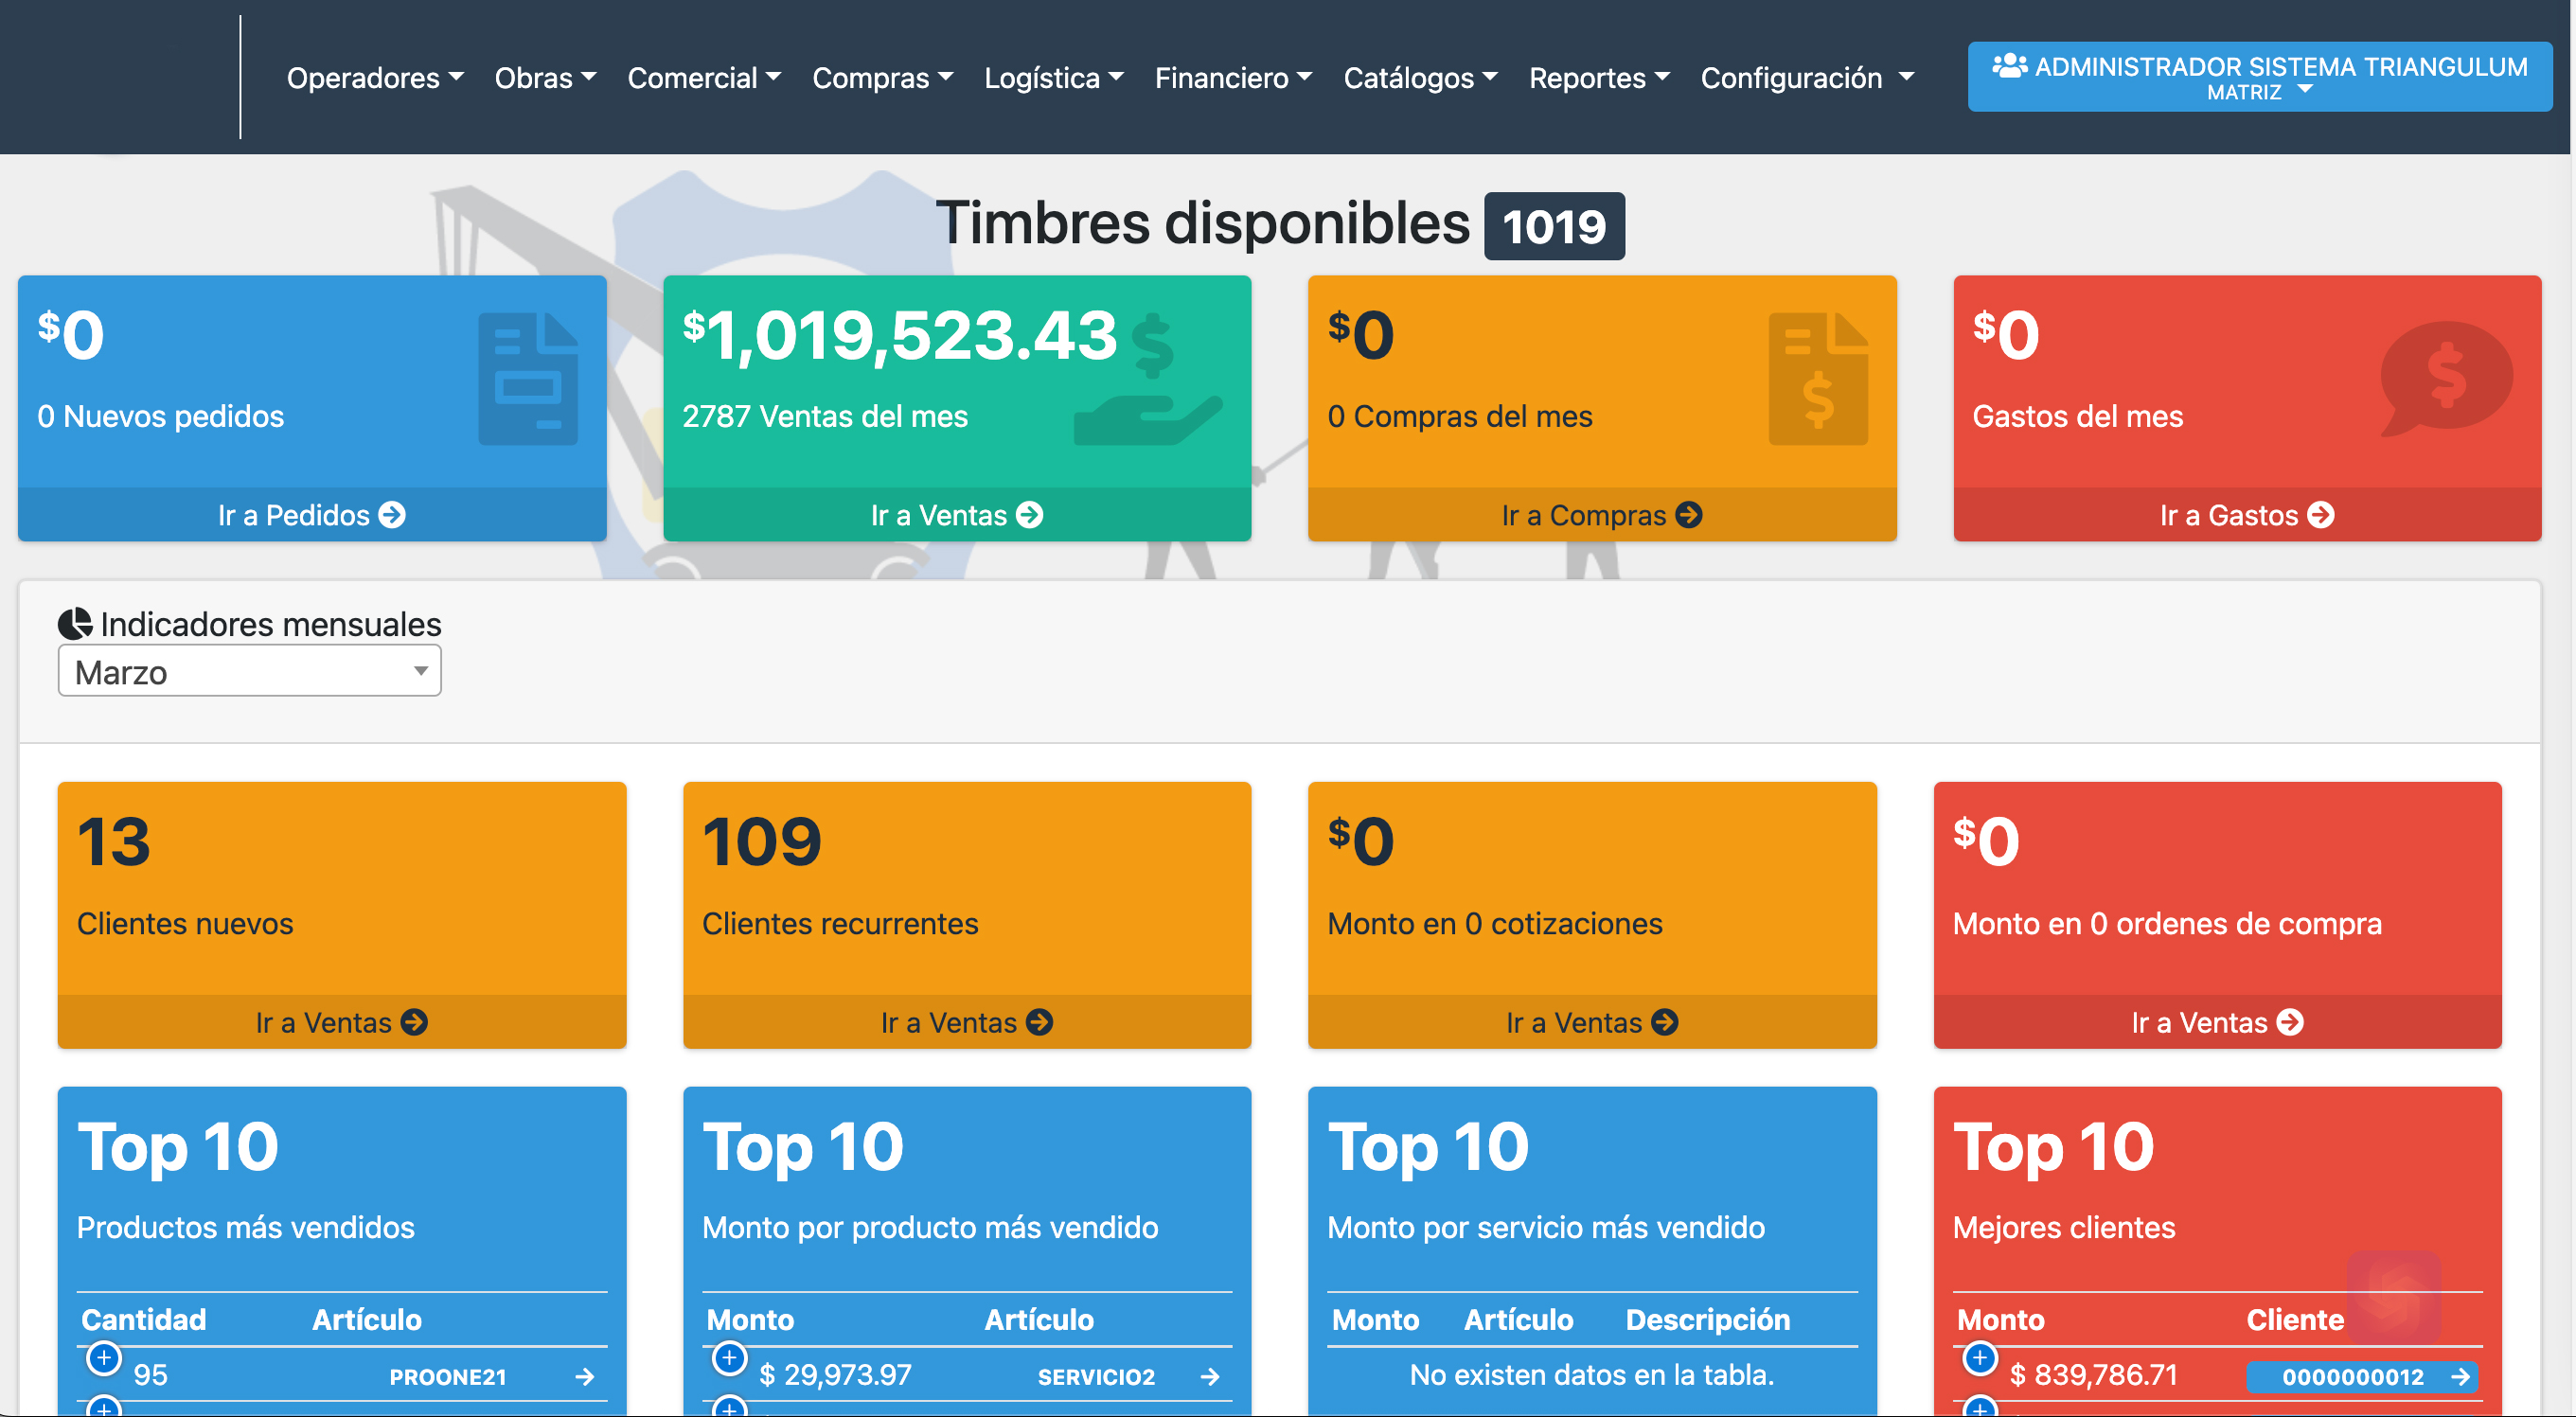Expand row $ 839,786.71 with plus icon
The width and height of the screenshot is (2576, 1417).
[1979, 1358]
